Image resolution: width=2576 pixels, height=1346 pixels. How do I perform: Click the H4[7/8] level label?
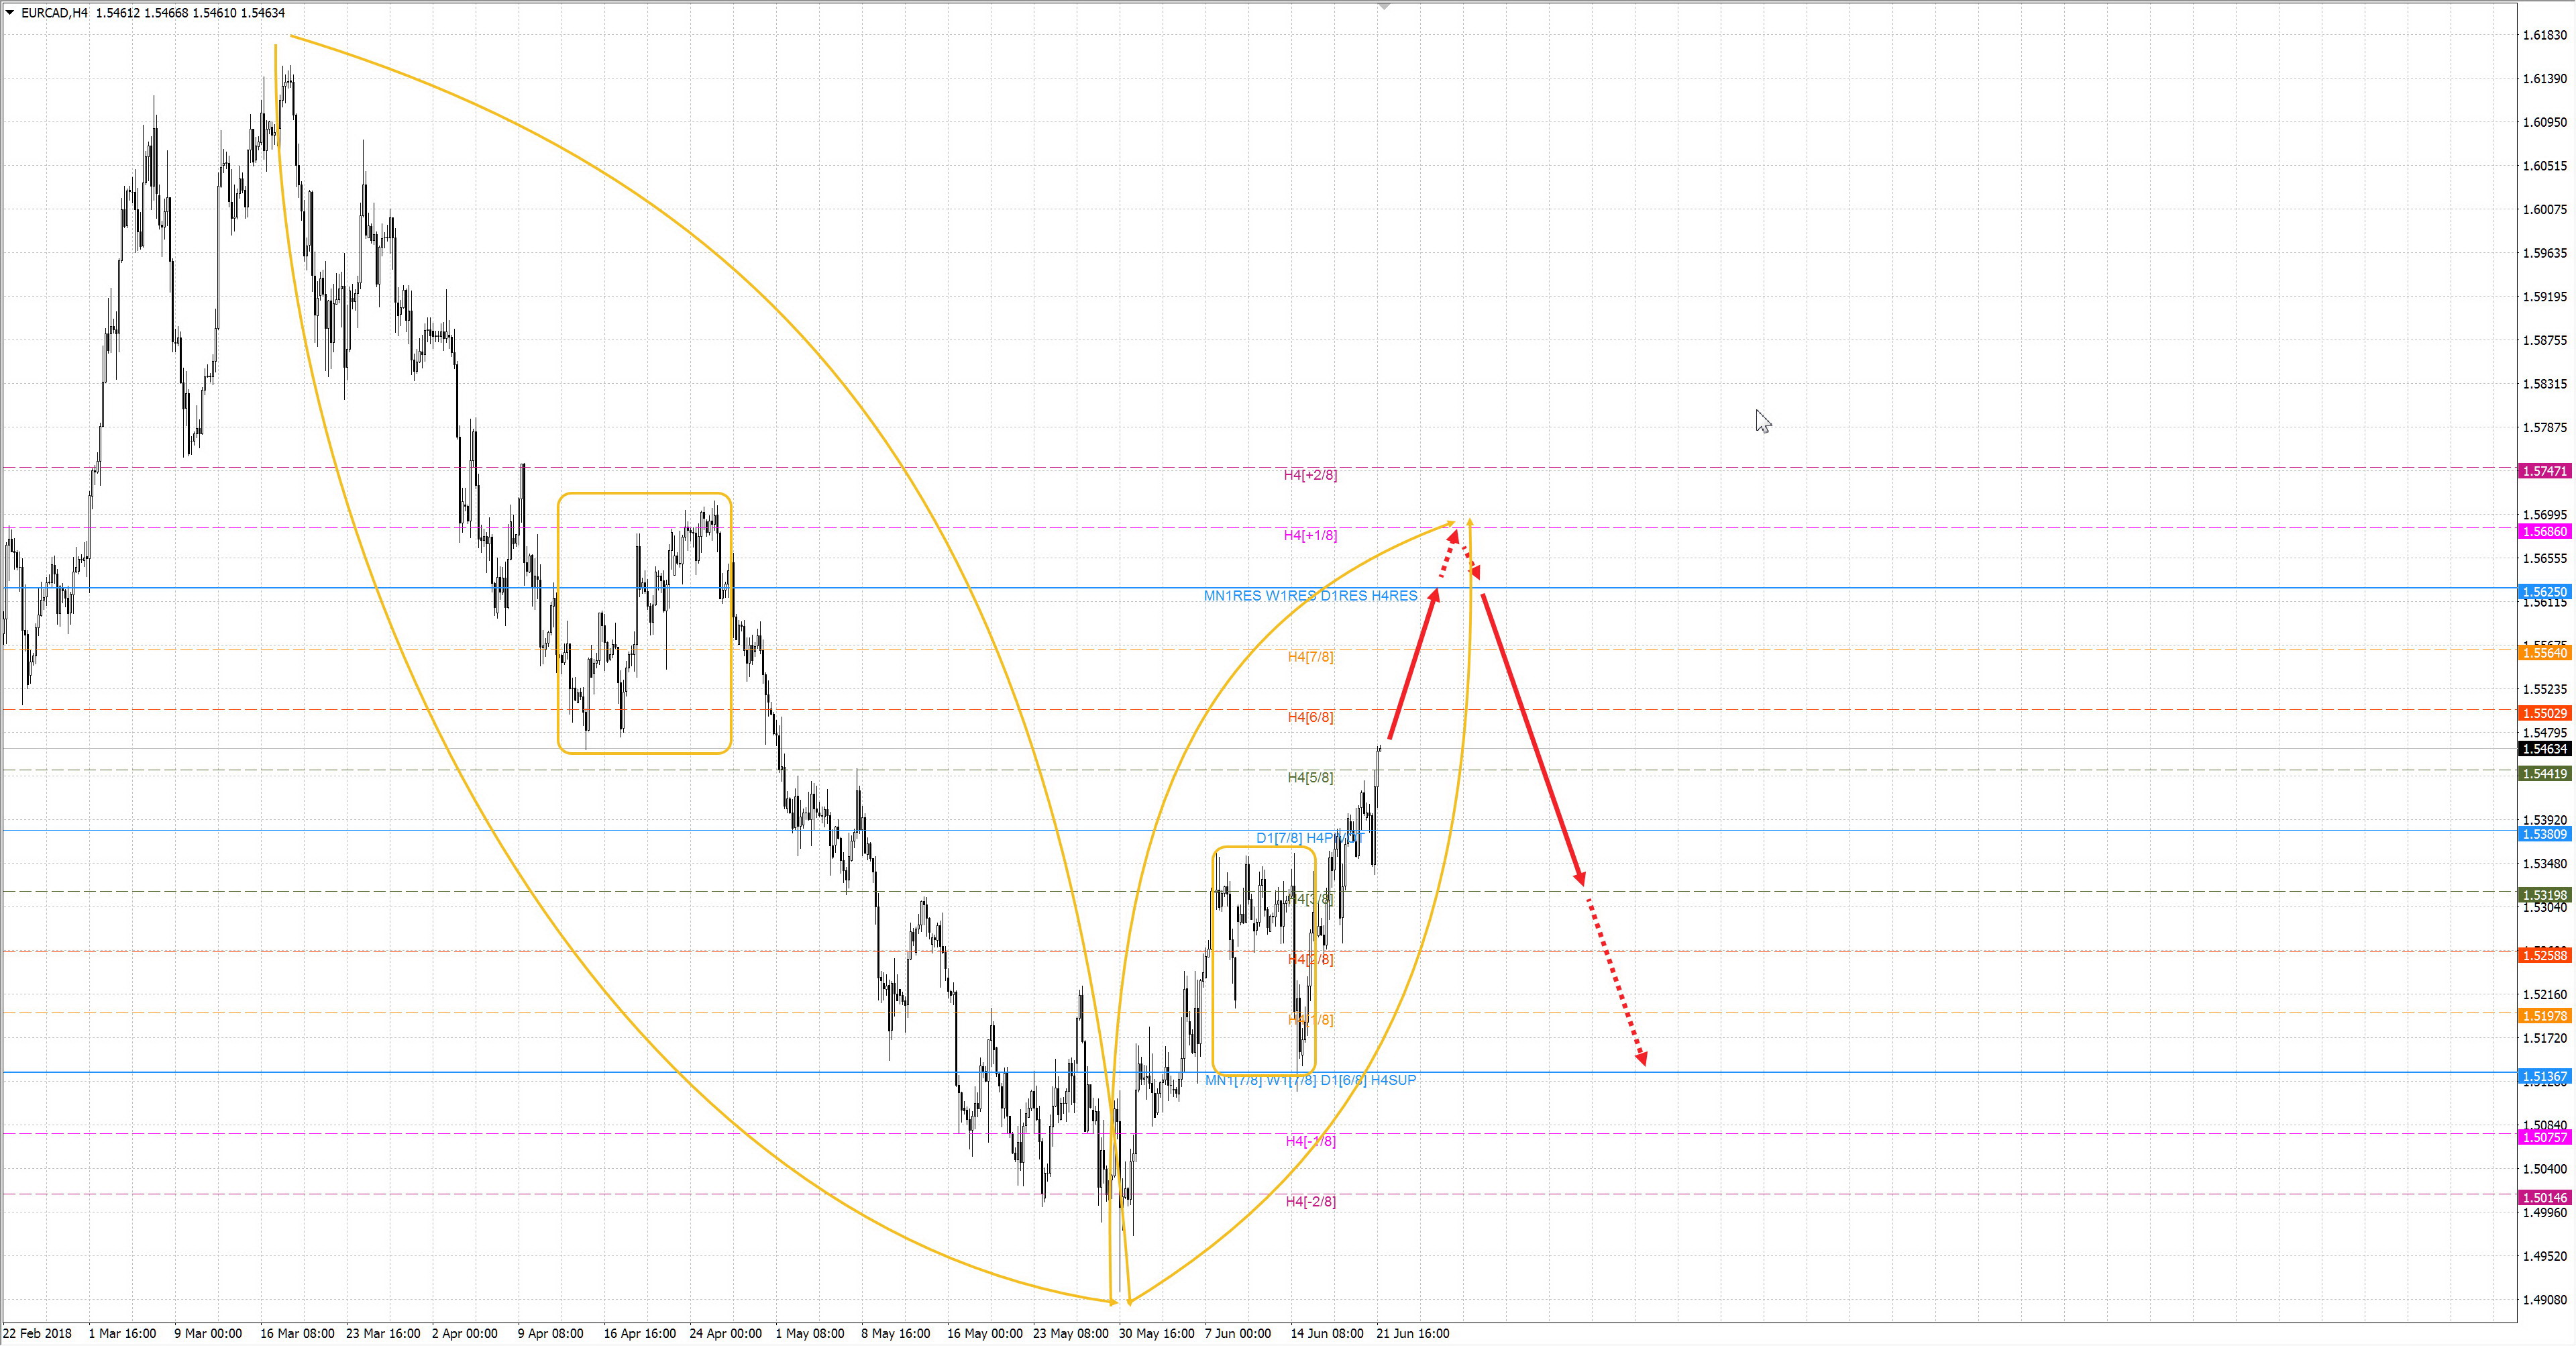coord(1310,657)
